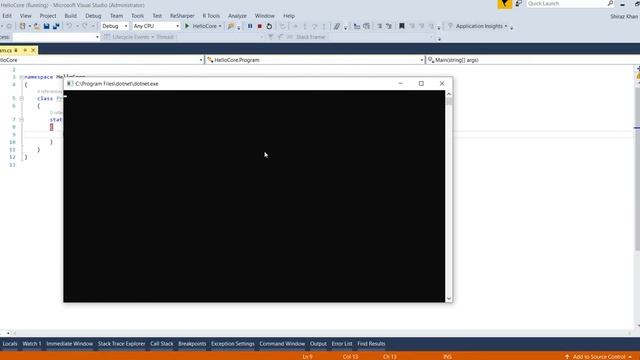Collapse the class block on line 5
Viewport: 640px width, 360px height.
[x=21, y=98]
